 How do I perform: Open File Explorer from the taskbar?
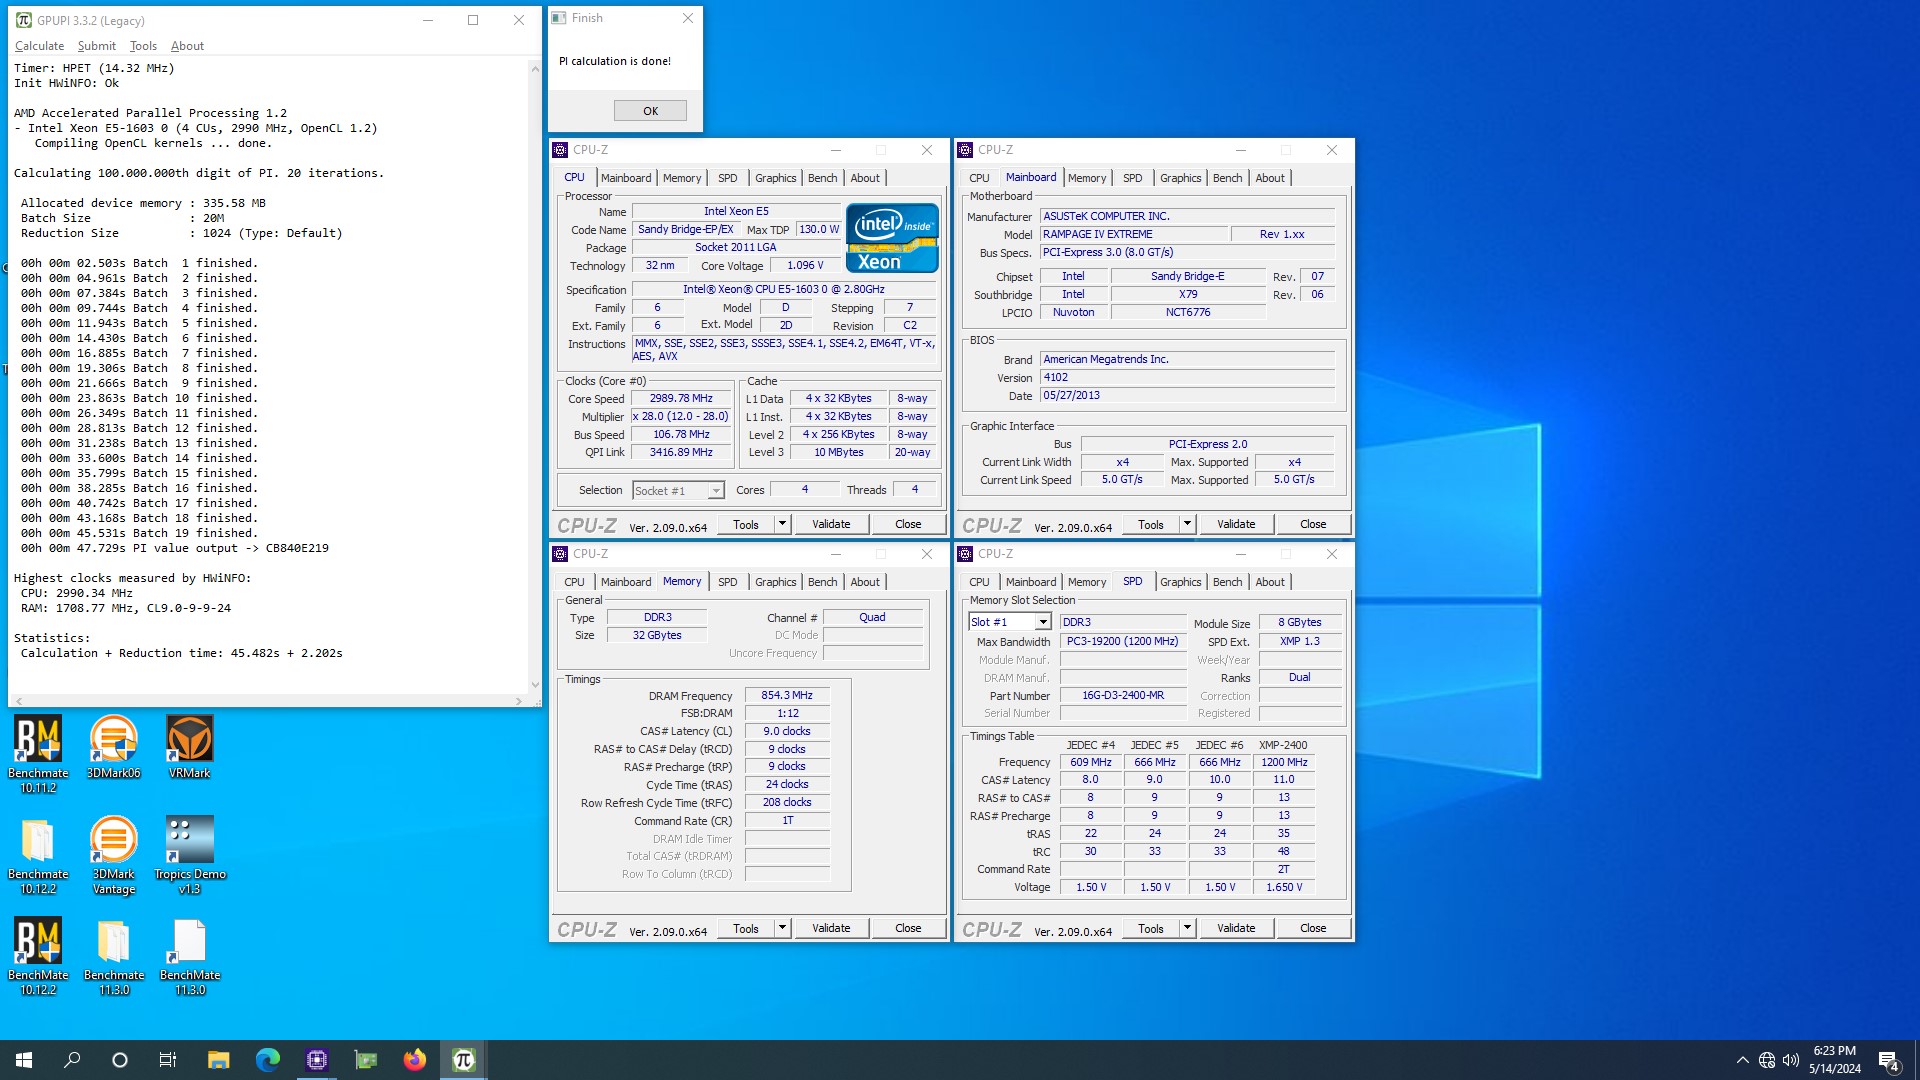[218, 1060]
